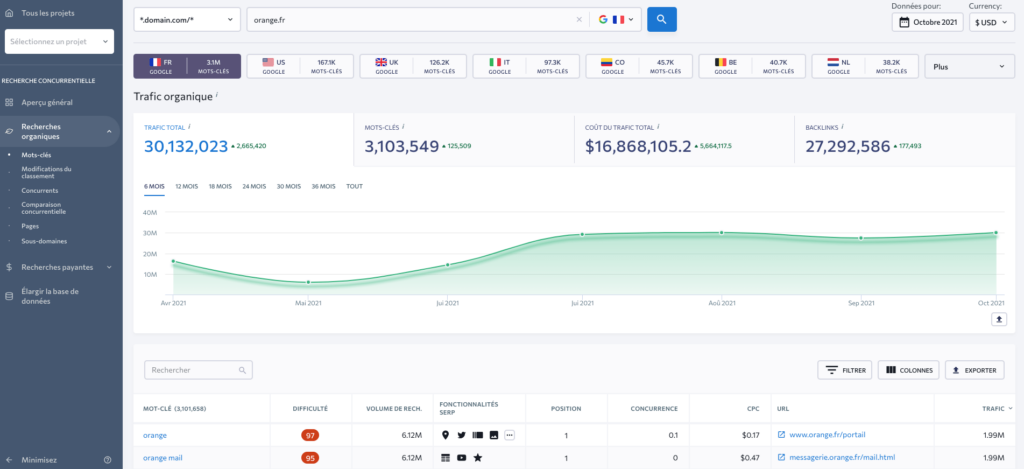This screenshot has height=469, width=1024.
Task: Open the messagerie.orange.fr/mail.html link
Action: pos(842,458)
